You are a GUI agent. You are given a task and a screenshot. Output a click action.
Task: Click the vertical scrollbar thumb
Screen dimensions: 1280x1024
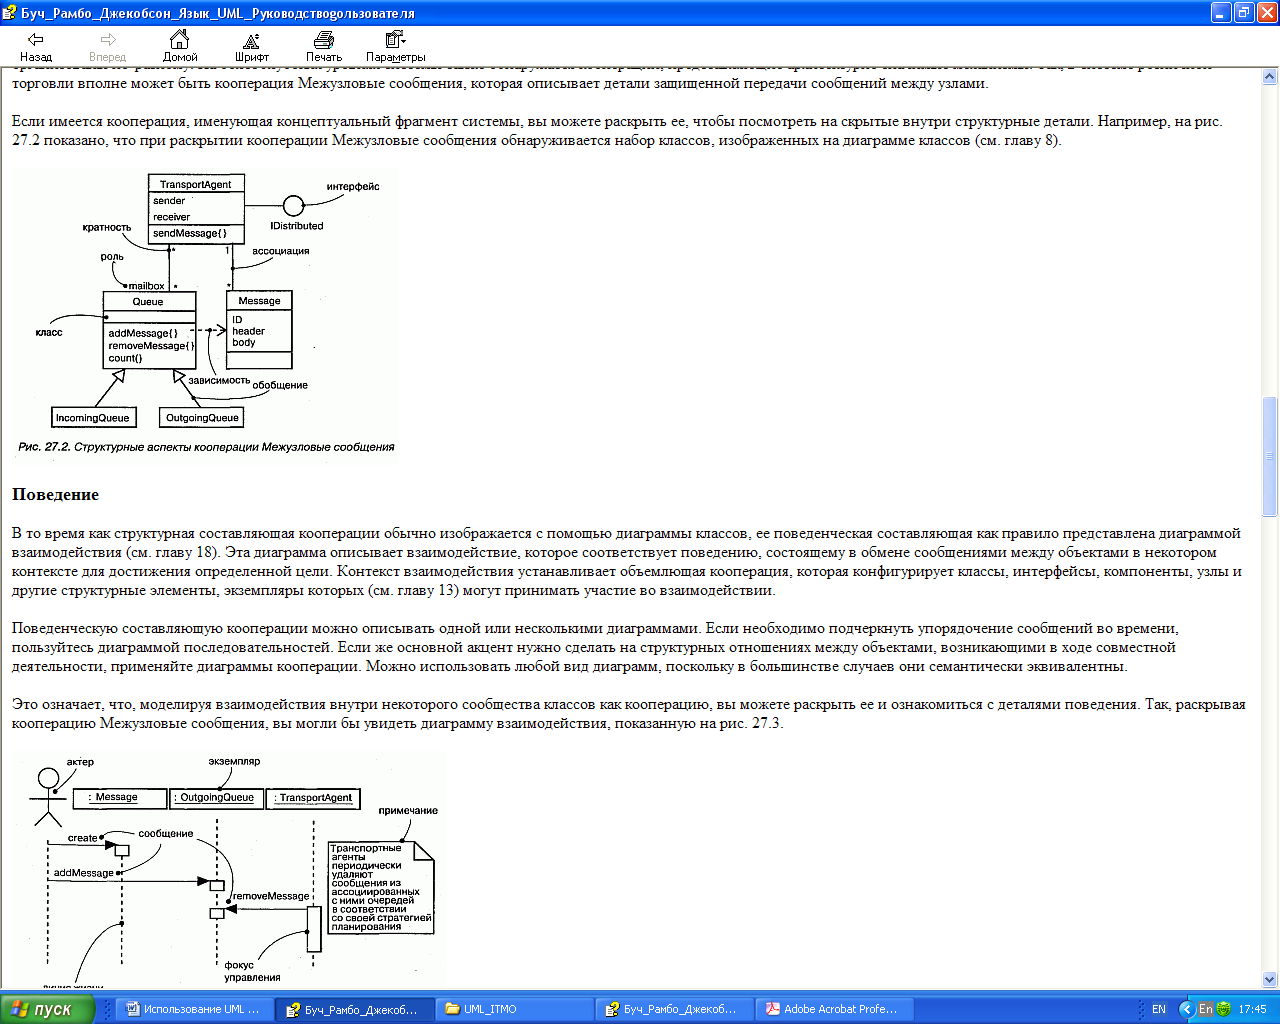click(x=1270, y=456)
